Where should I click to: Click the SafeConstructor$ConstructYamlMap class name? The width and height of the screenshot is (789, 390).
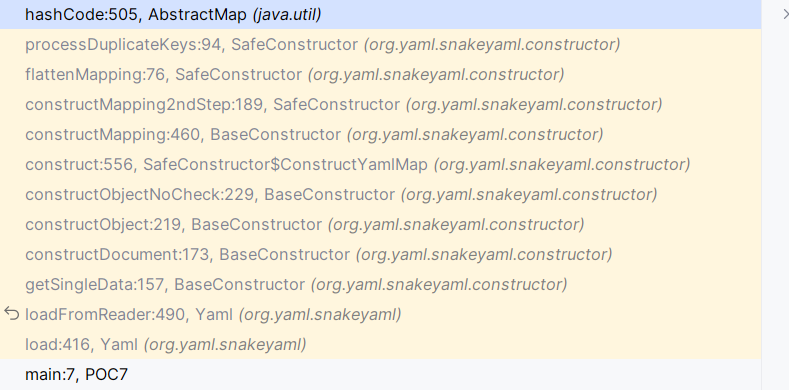pos(285,165)
